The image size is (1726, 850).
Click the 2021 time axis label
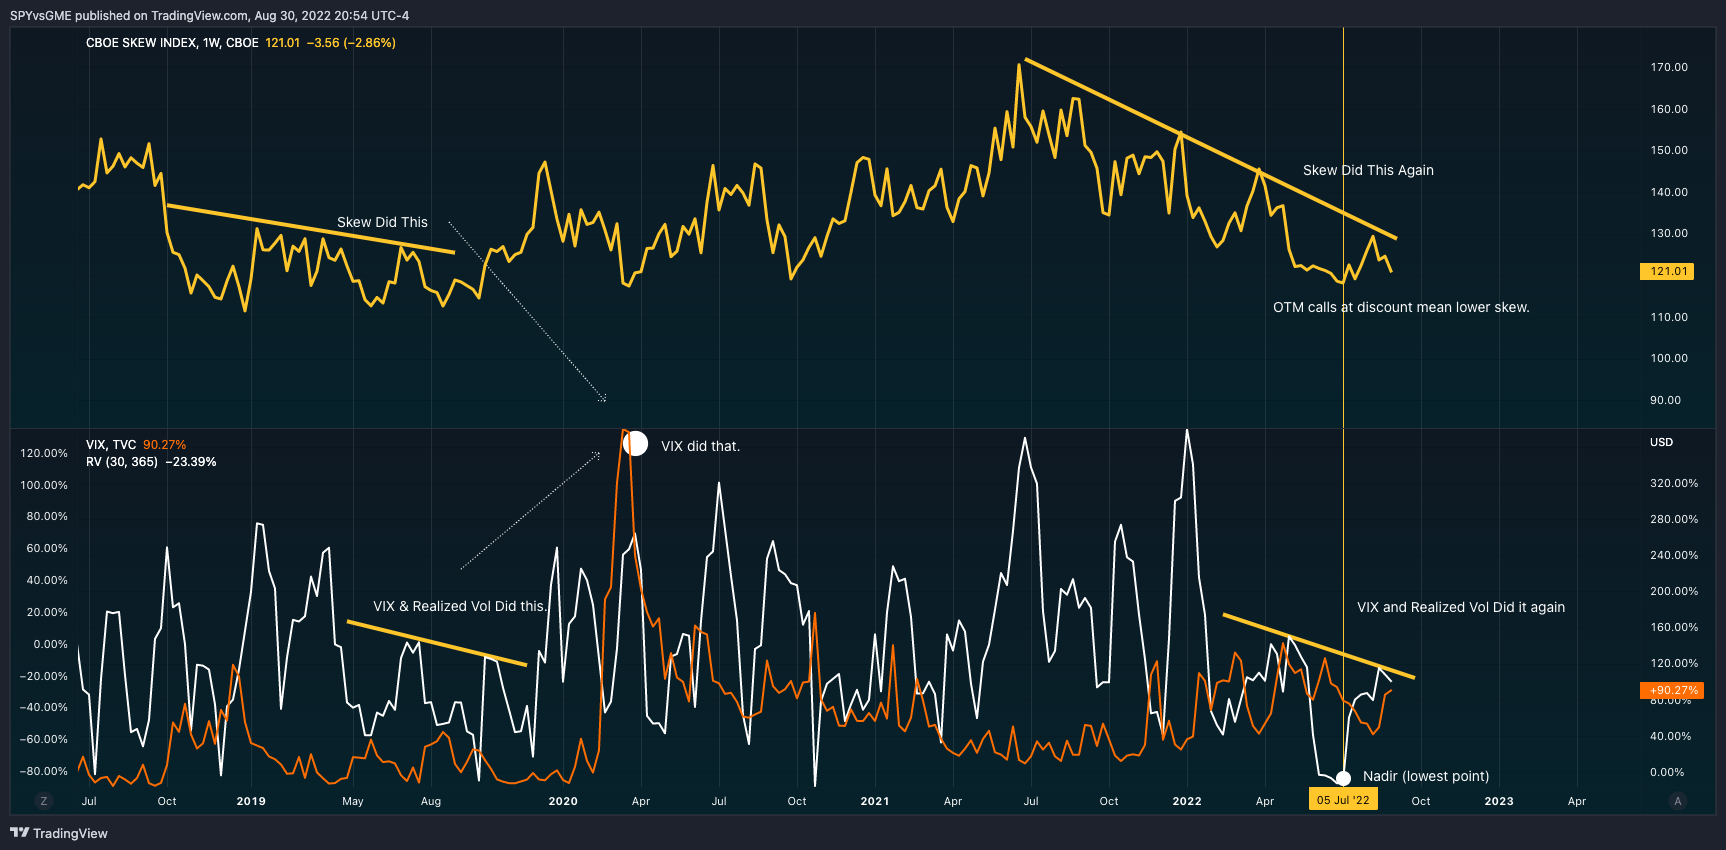pos(875,801)
